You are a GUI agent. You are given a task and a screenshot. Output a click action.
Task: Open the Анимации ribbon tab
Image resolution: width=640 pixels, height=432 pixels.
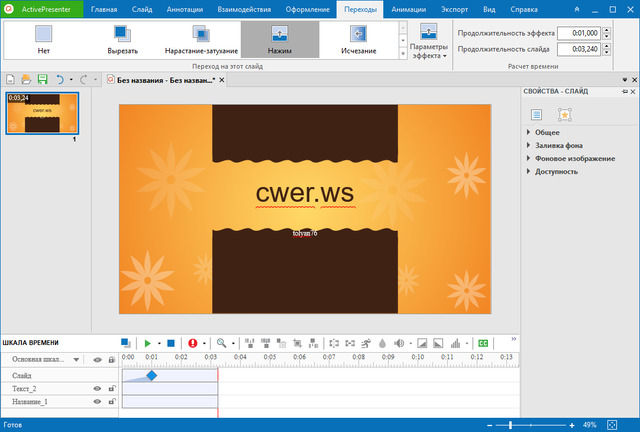coord(412,9)
